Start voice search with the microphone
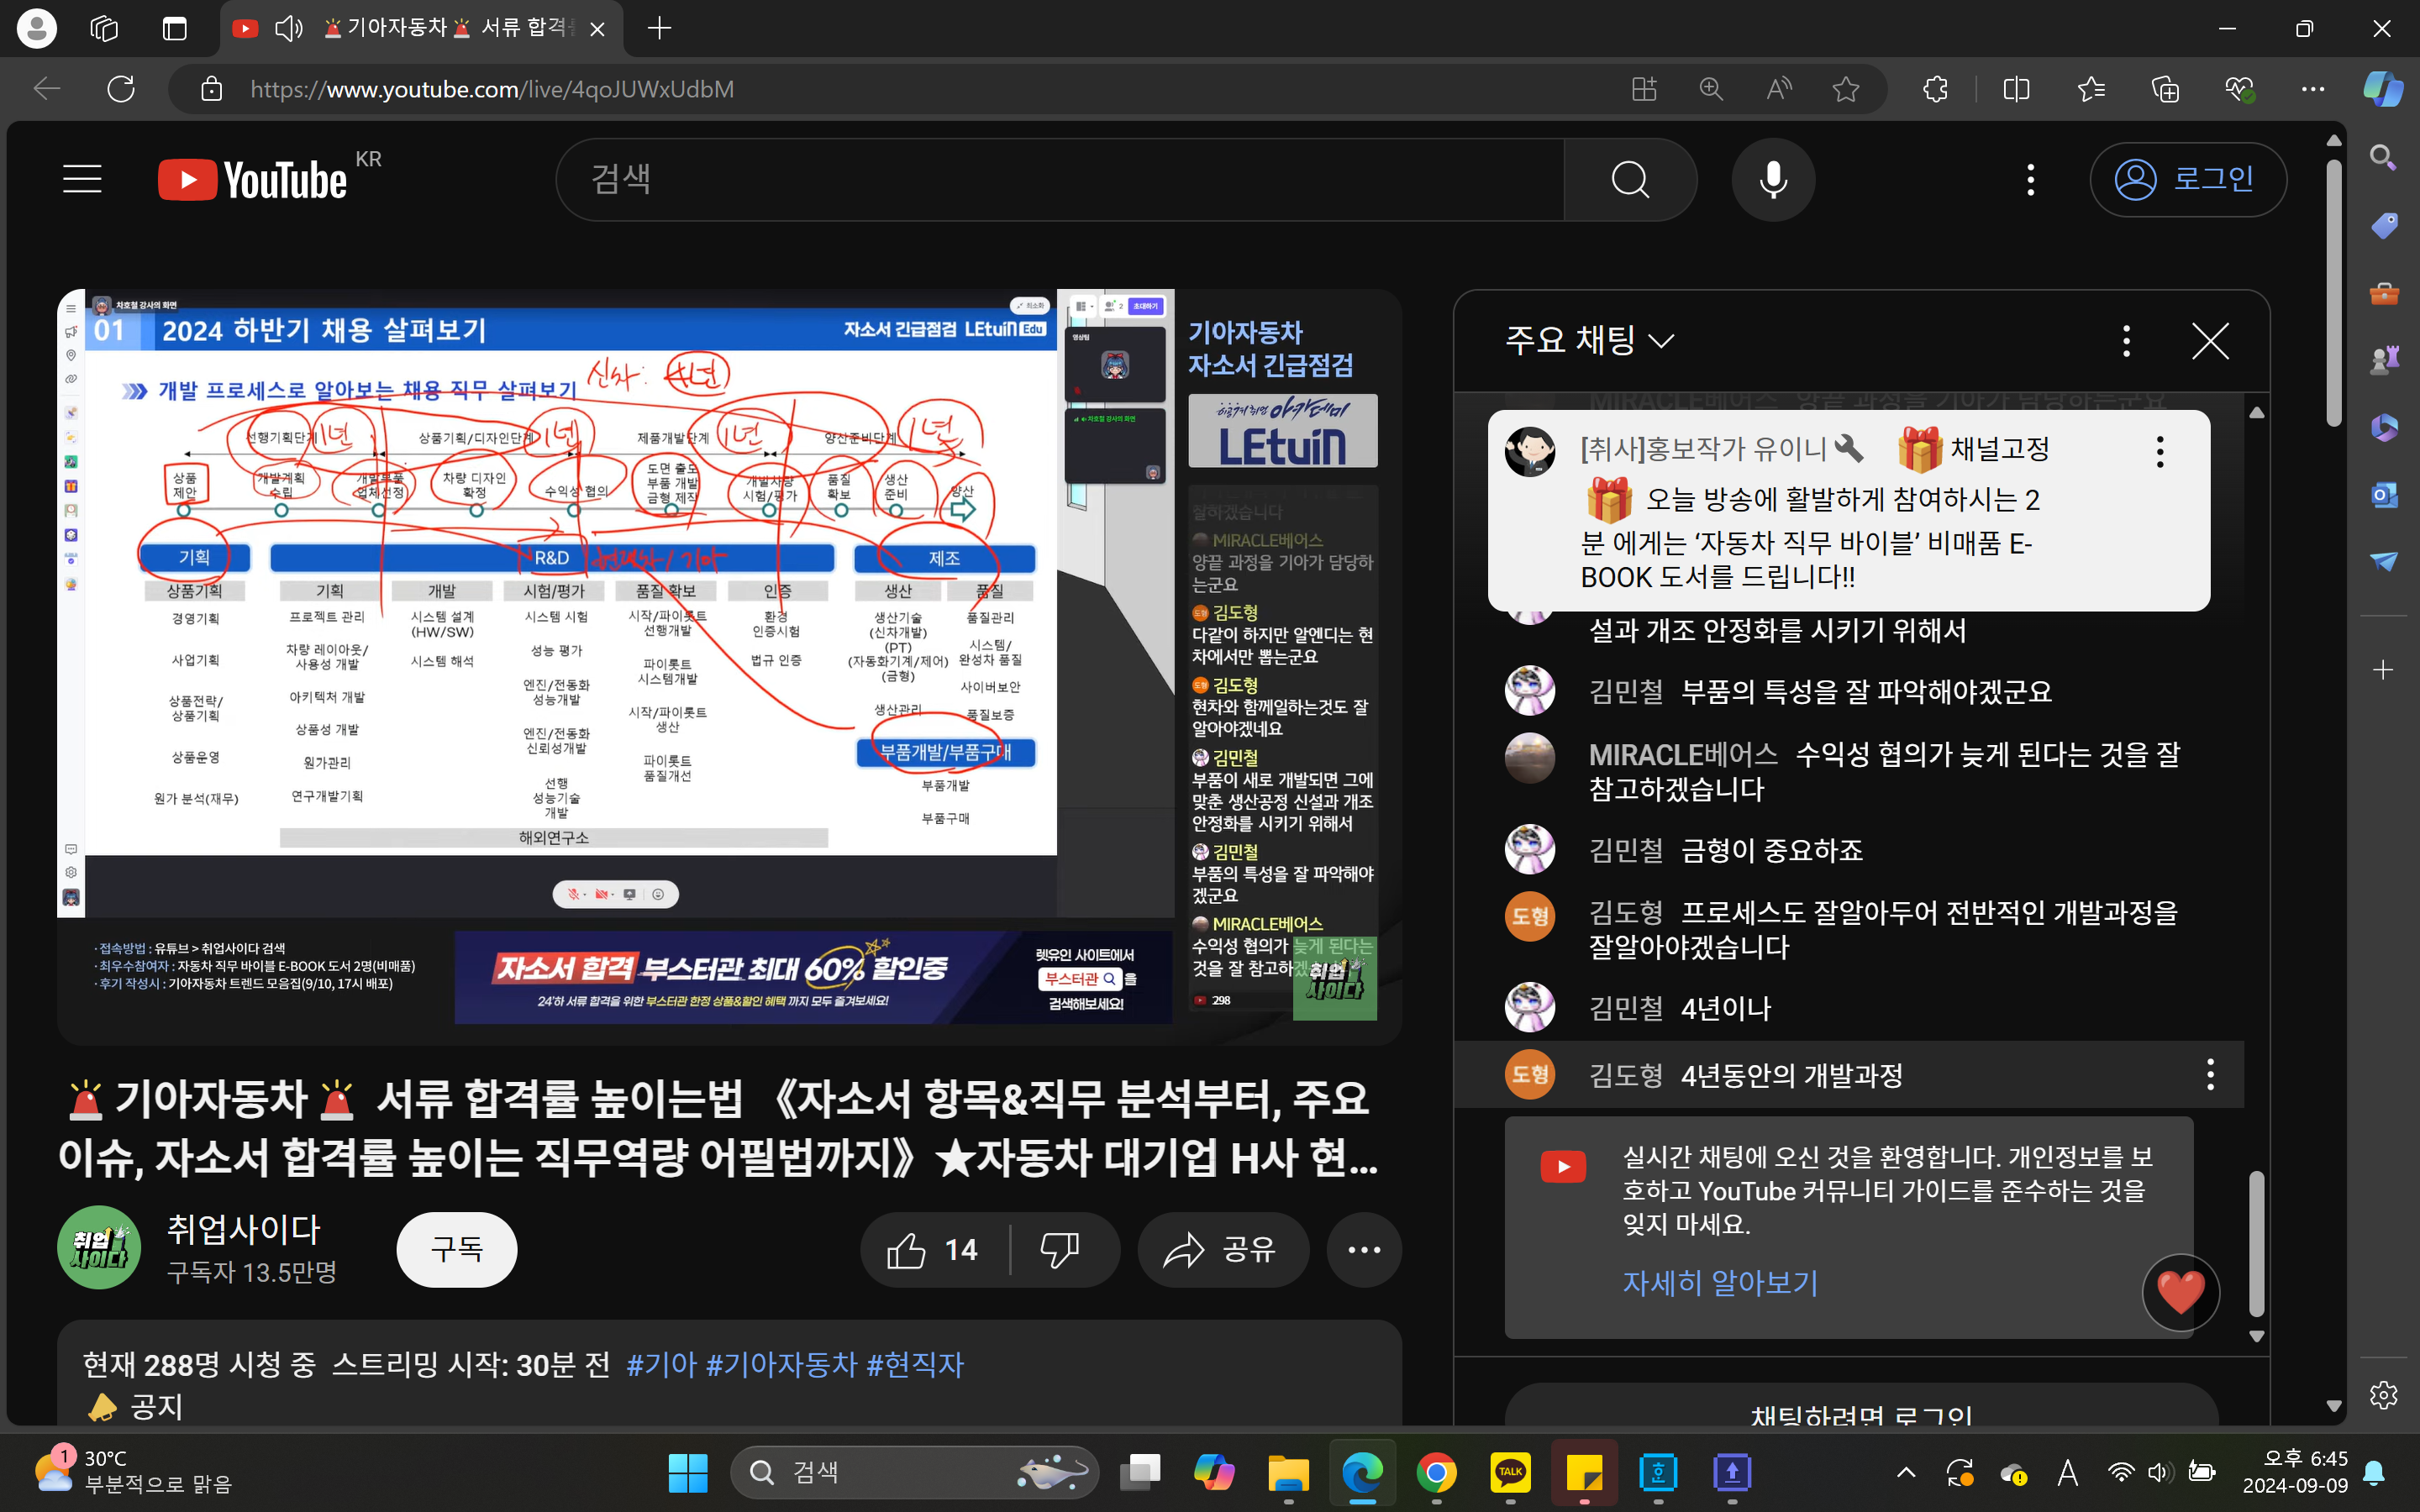2420x1512 pixels. (1773, 180)
